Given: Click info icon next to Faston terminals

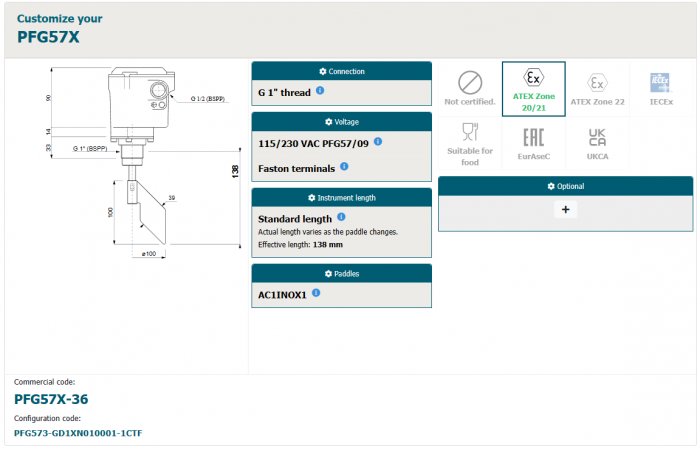Looking at the screenshot, I should pos(344,167).
